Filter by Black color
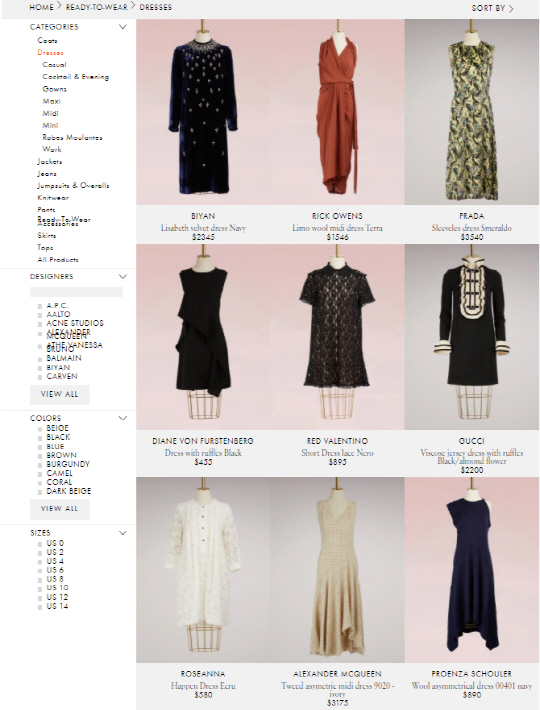The width and height of the screenshot is (540, 710). tap(58, 437)
